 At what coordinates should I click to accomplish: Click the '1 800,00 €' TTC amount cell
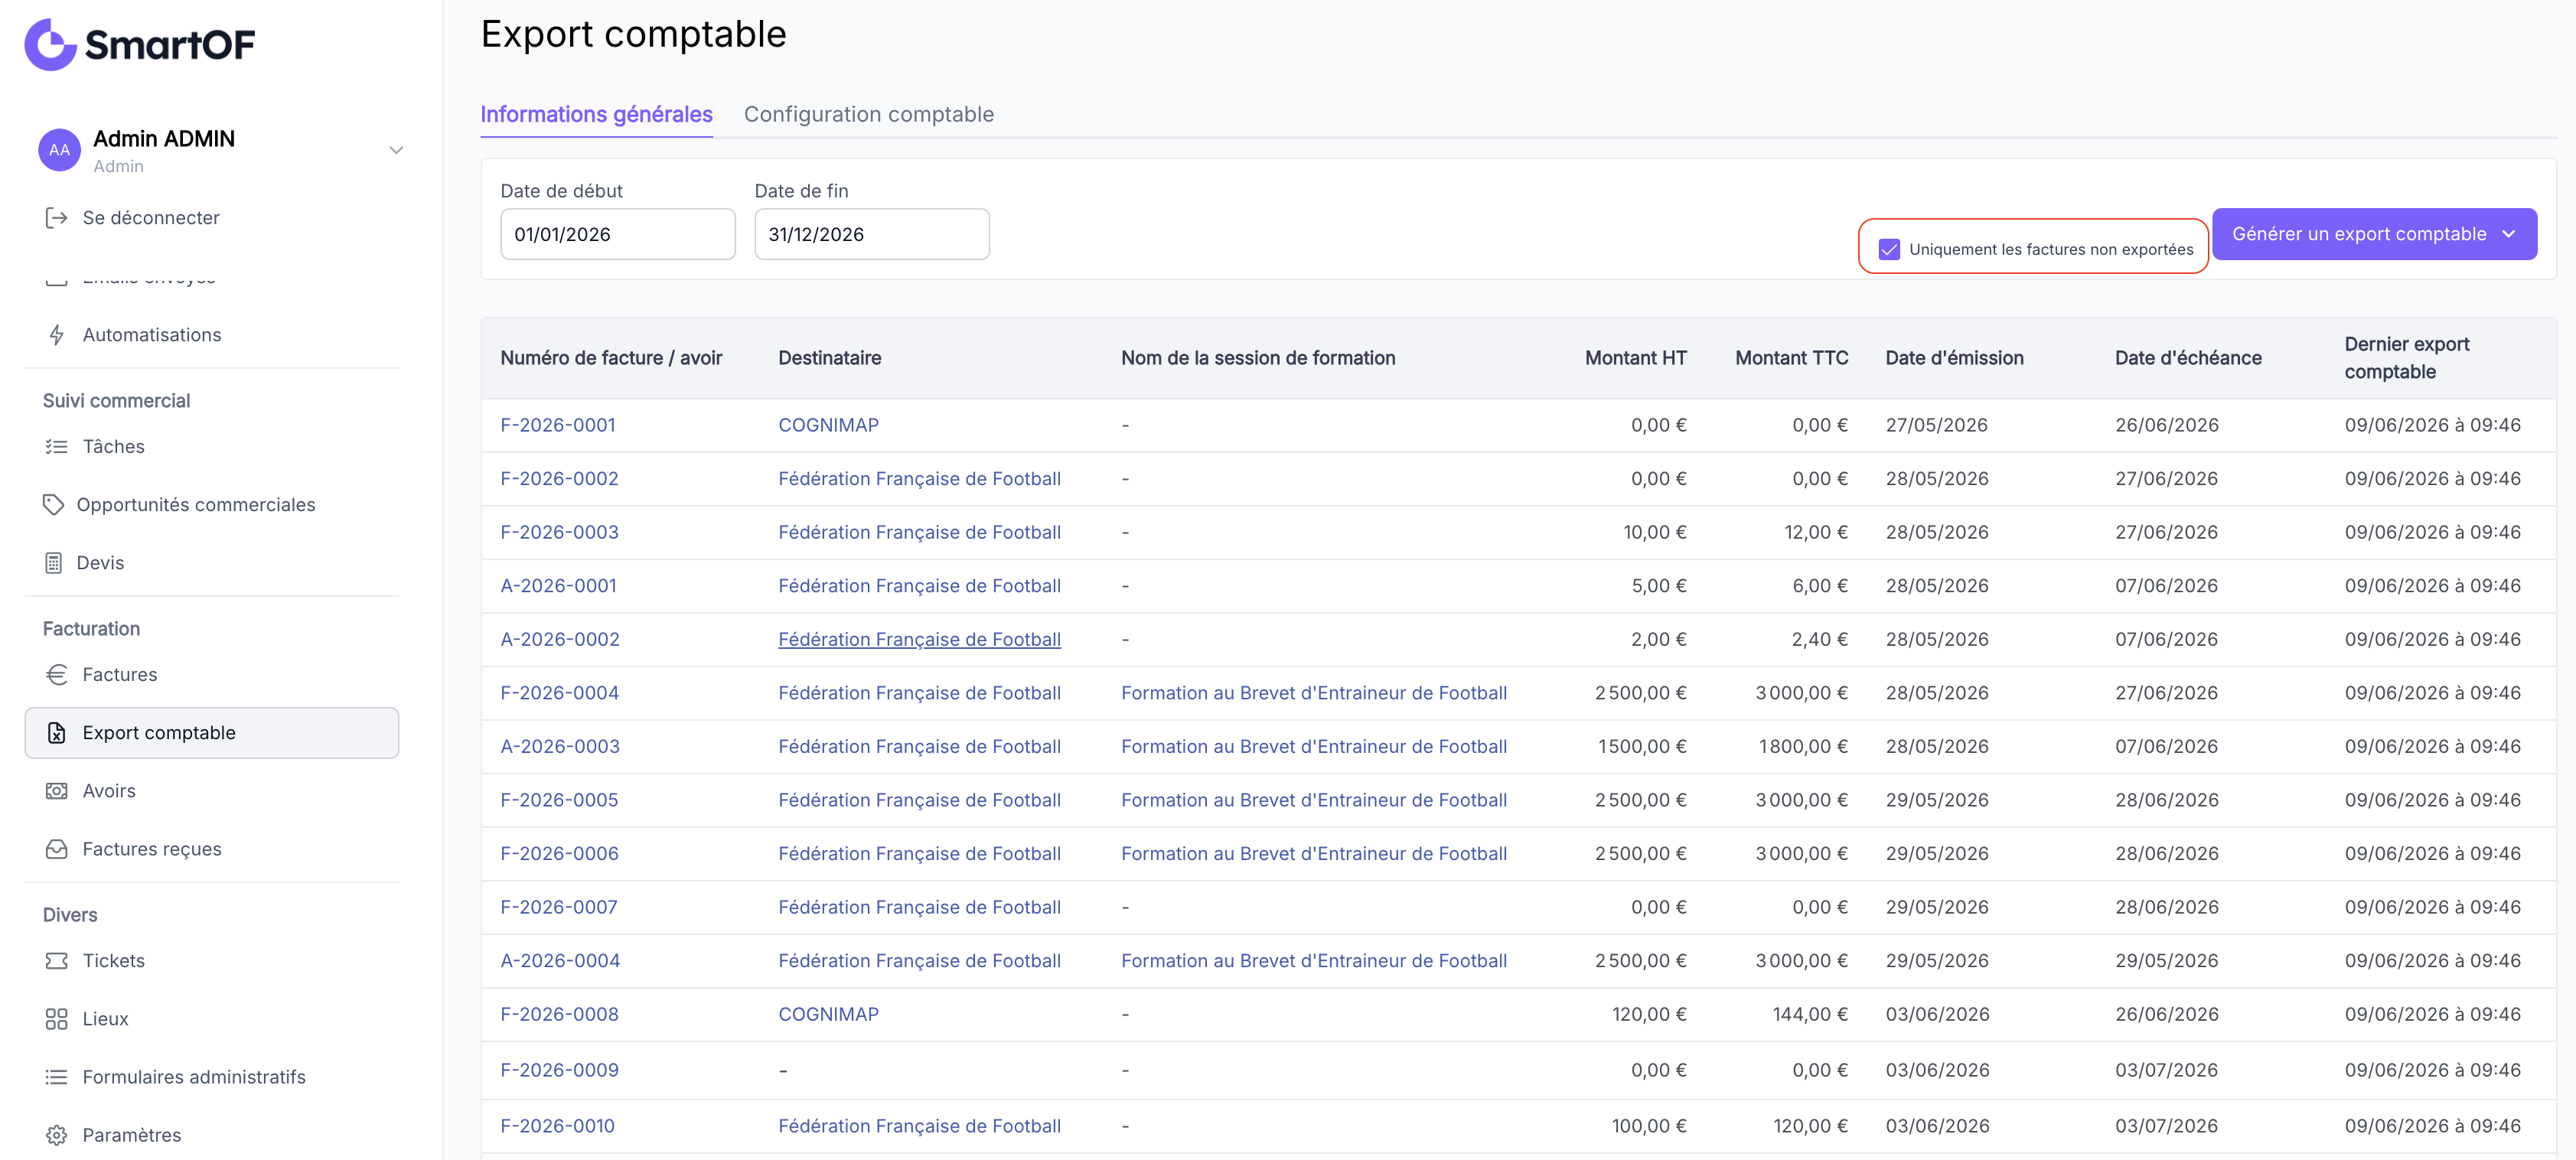(1803, 747)
